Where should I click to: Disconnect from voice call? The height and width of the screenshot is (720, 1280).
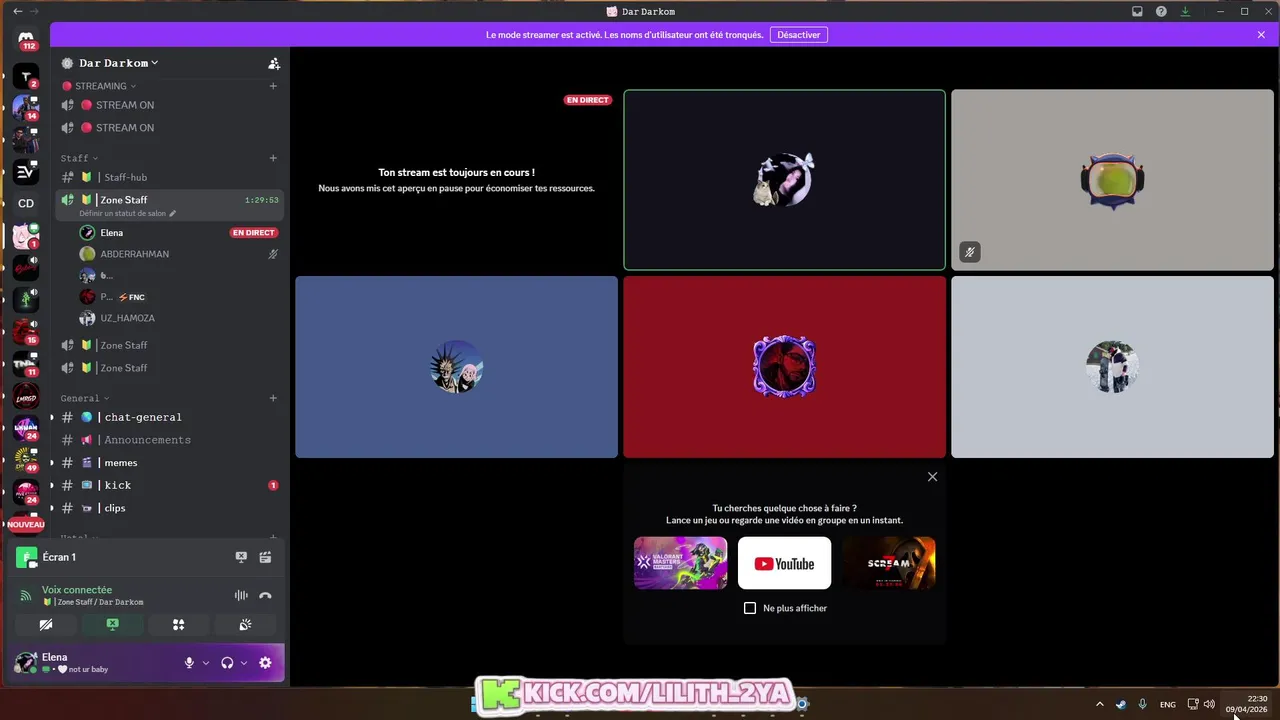(x=265, y=595)
